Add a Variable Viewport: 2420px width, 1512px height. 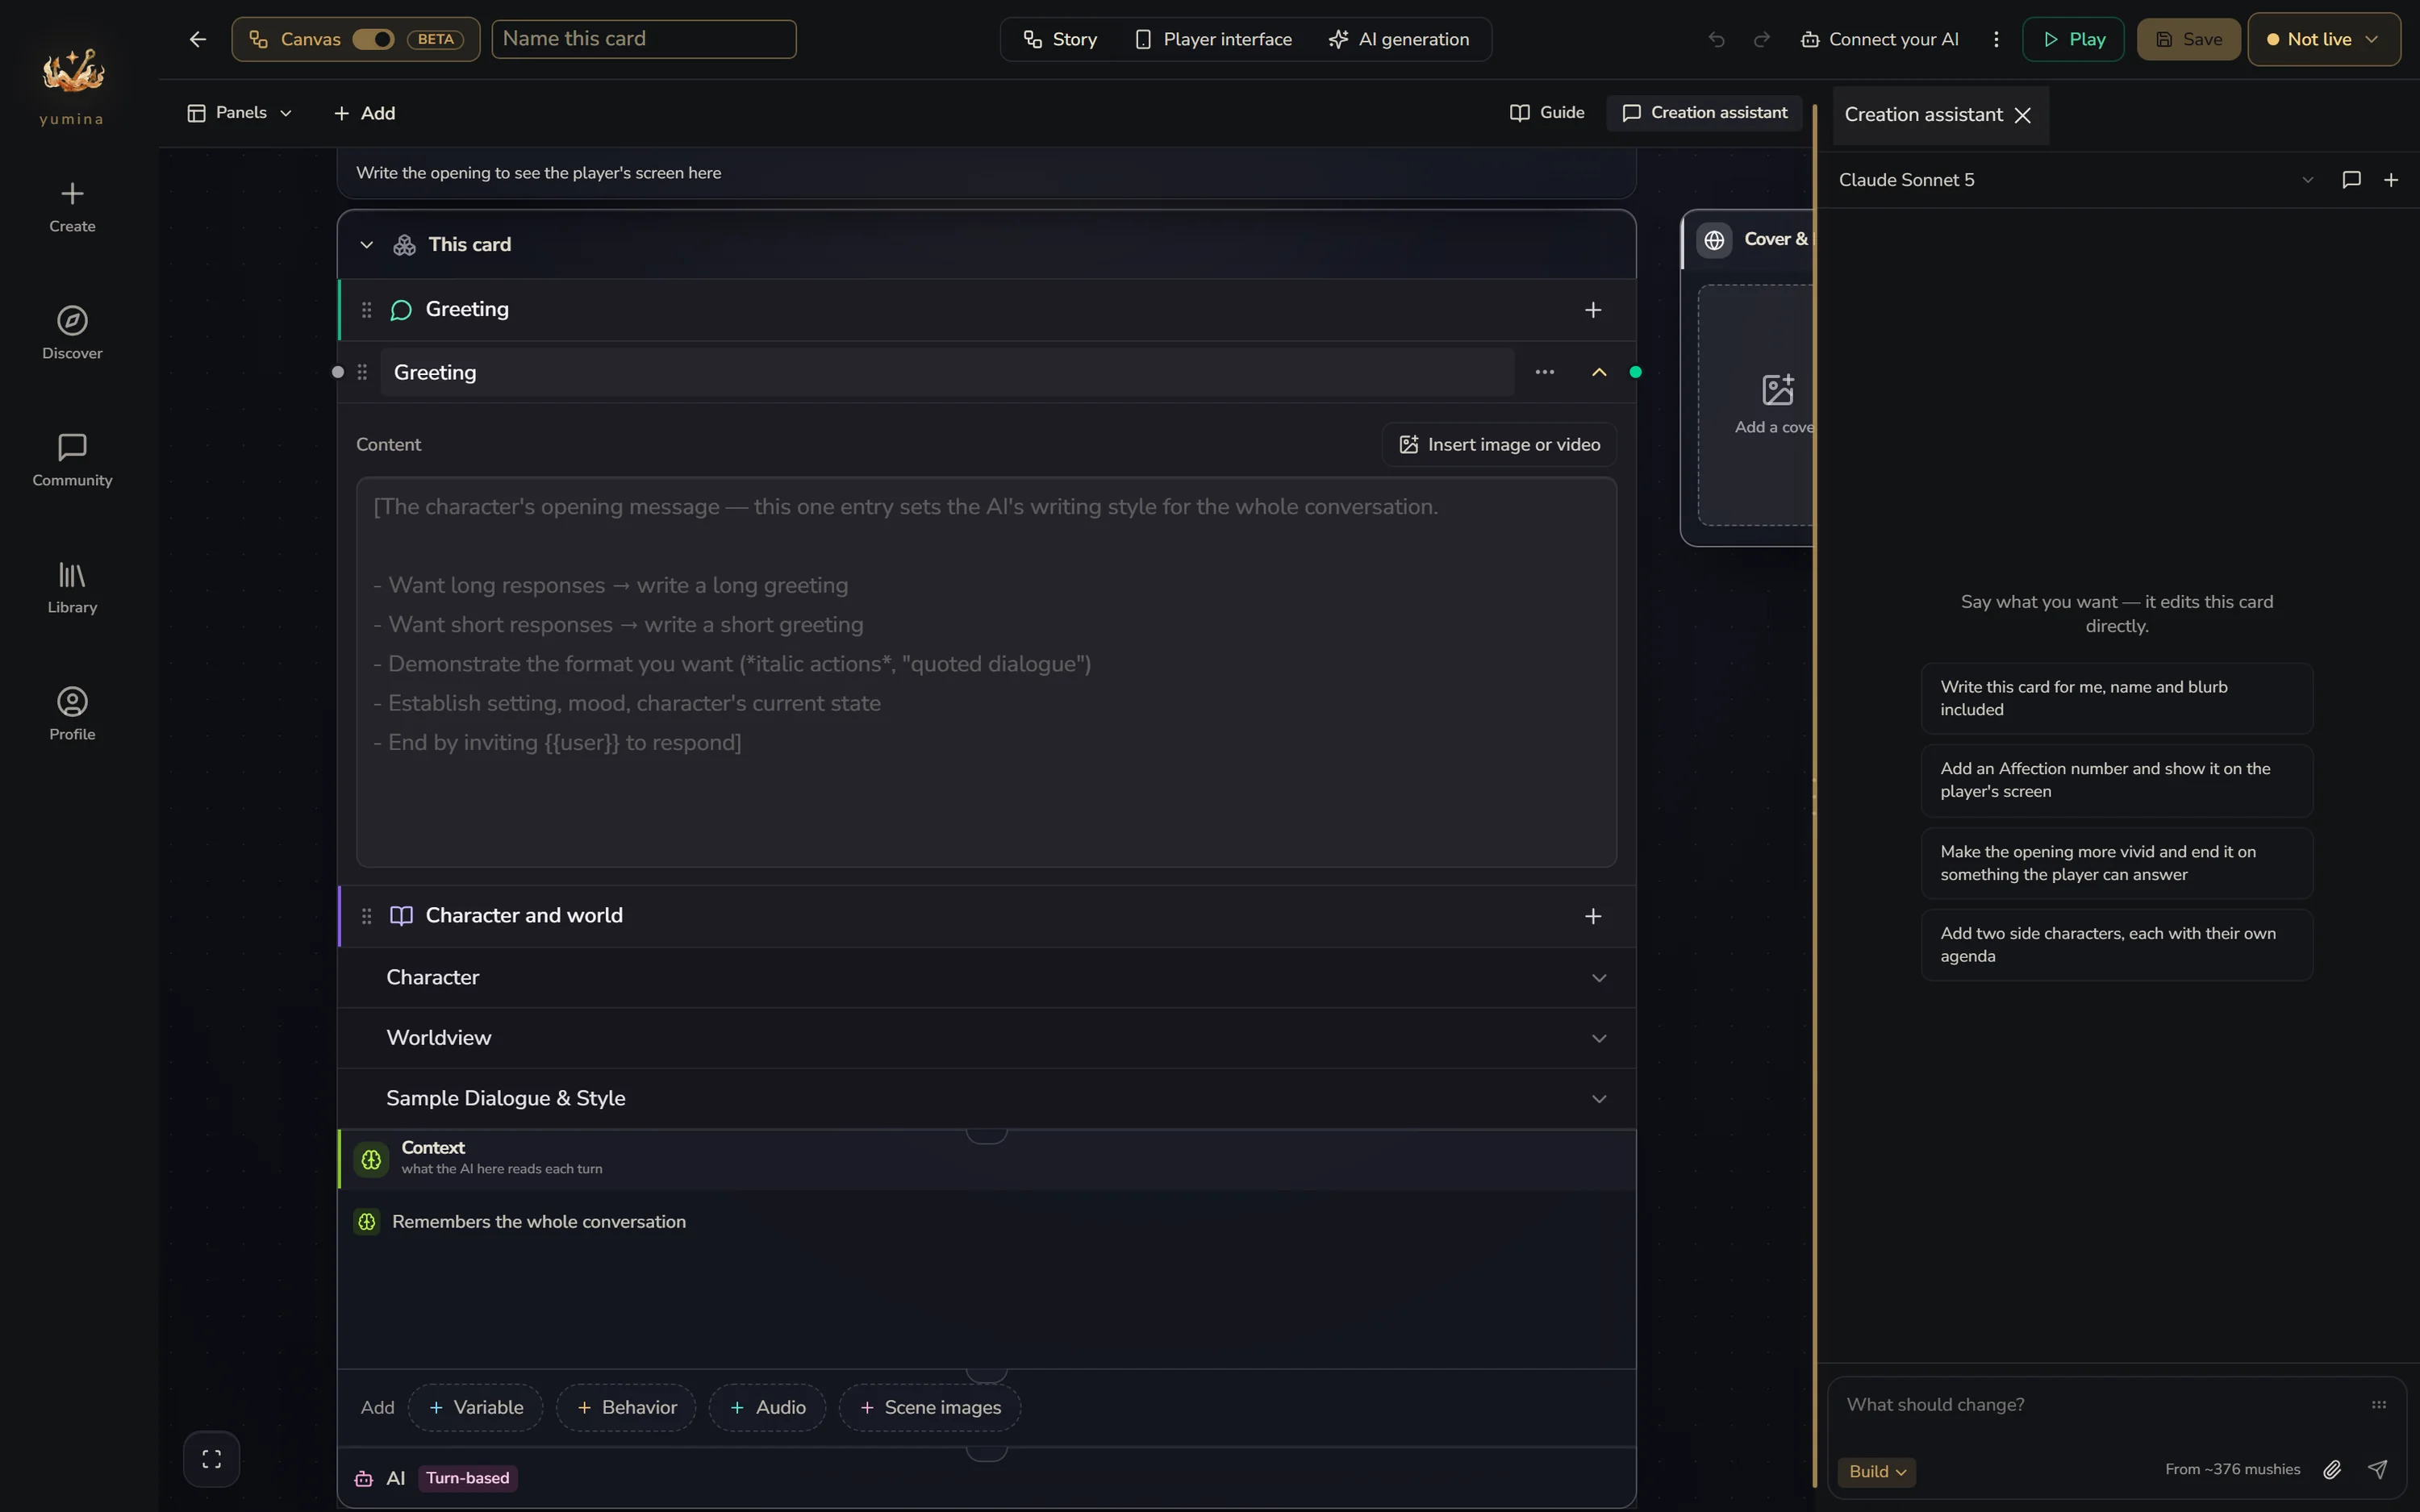(475, 1407)
